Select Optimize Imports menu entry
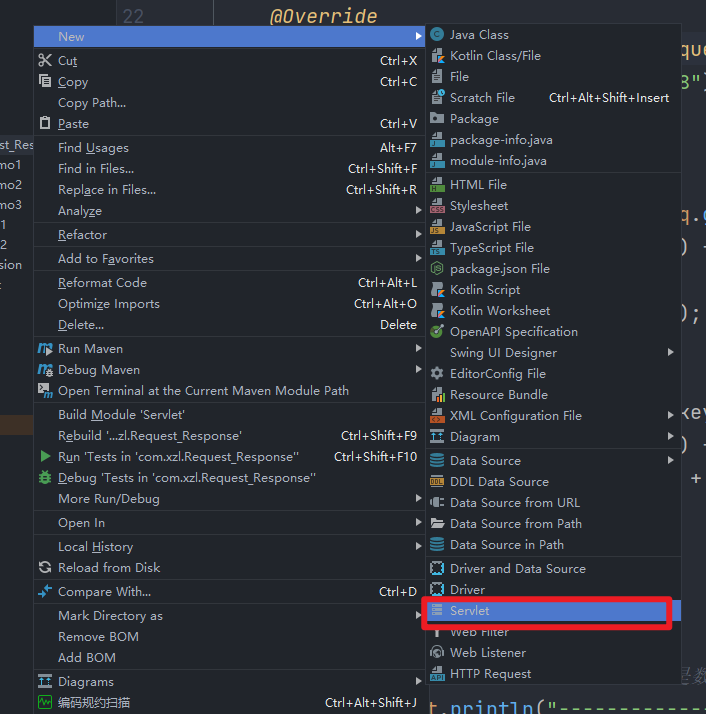 coord(230,304)
